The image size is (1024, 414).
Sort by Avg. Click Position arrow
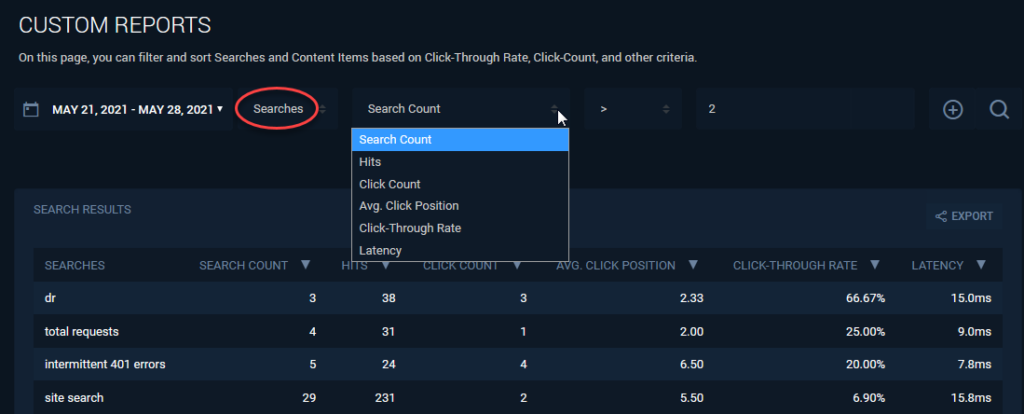click(694, 265)
